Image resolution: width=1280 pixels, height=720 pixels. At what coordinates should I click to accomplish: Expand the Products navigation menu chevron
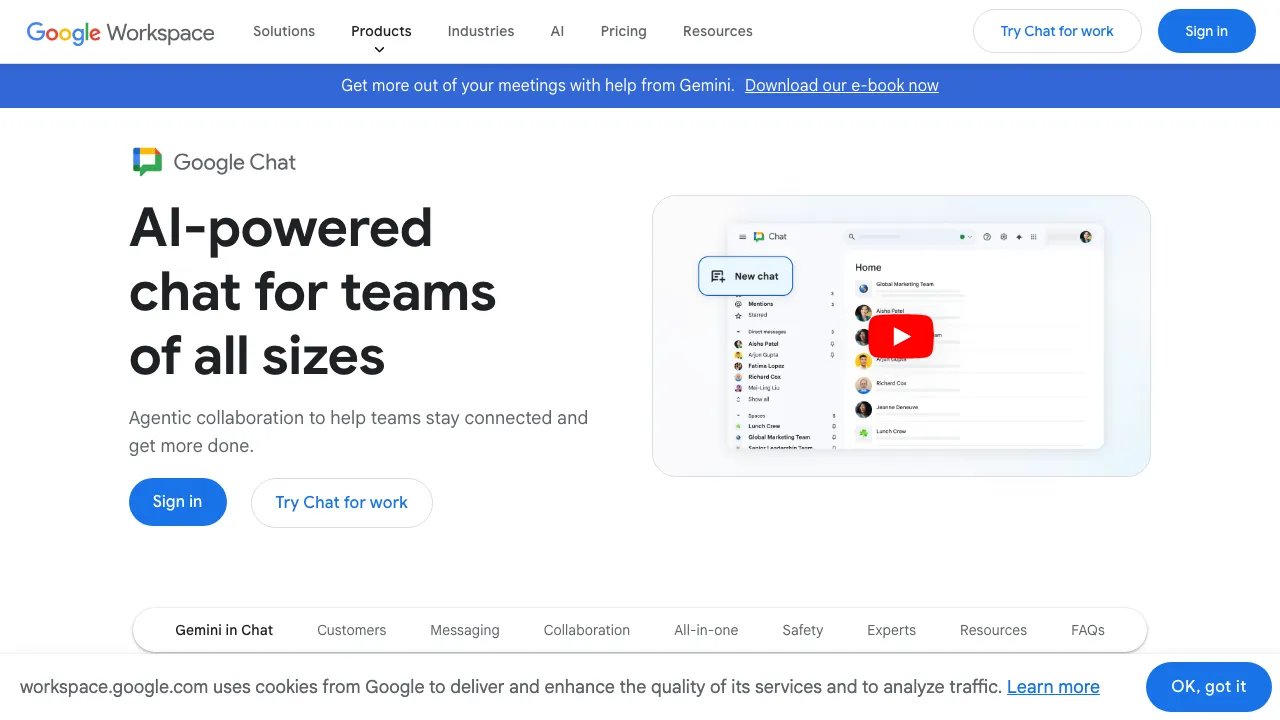[380, 47]
